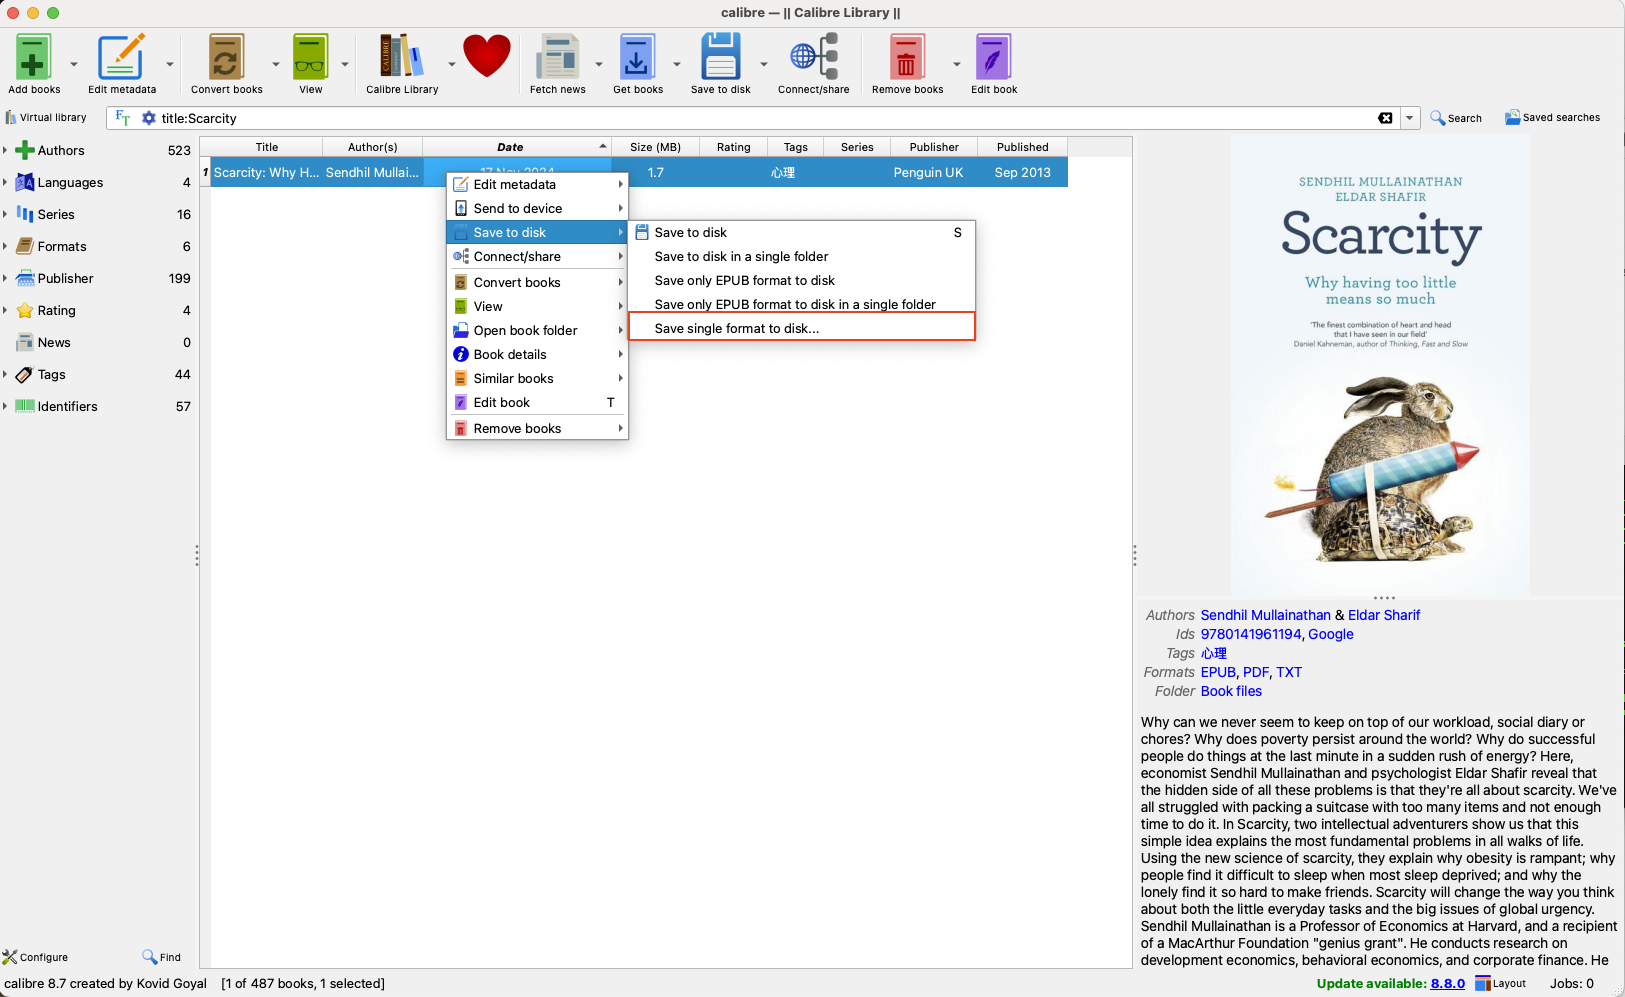
Task: Click the 8.8.0 update link
Action: tap(1447, 983)
